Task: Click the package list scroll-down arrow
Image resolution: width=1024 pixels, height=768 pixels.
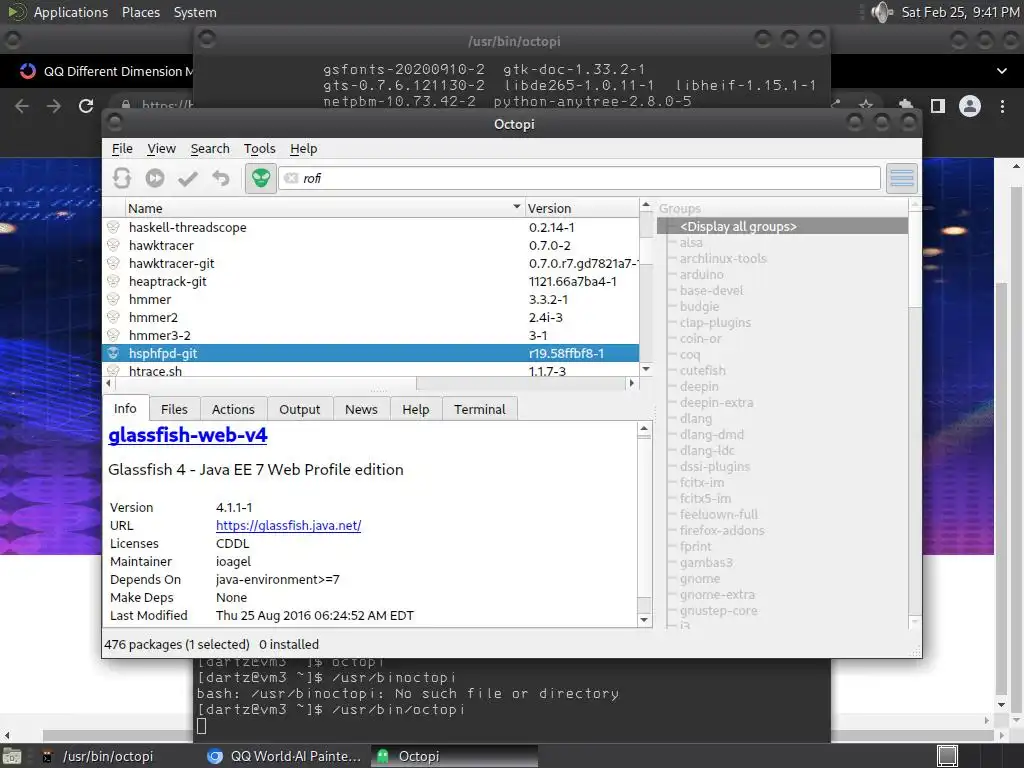Action: (x=646, y=369)
